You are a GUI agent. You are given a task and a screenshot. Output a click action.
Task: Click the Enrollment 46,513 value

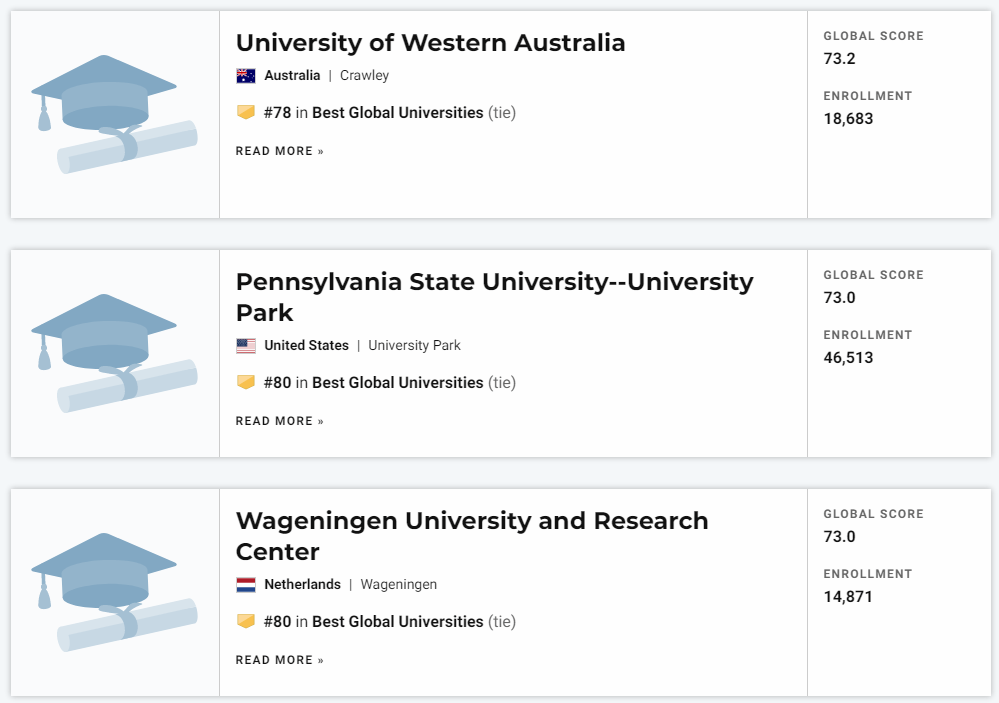tap(848, 358)
